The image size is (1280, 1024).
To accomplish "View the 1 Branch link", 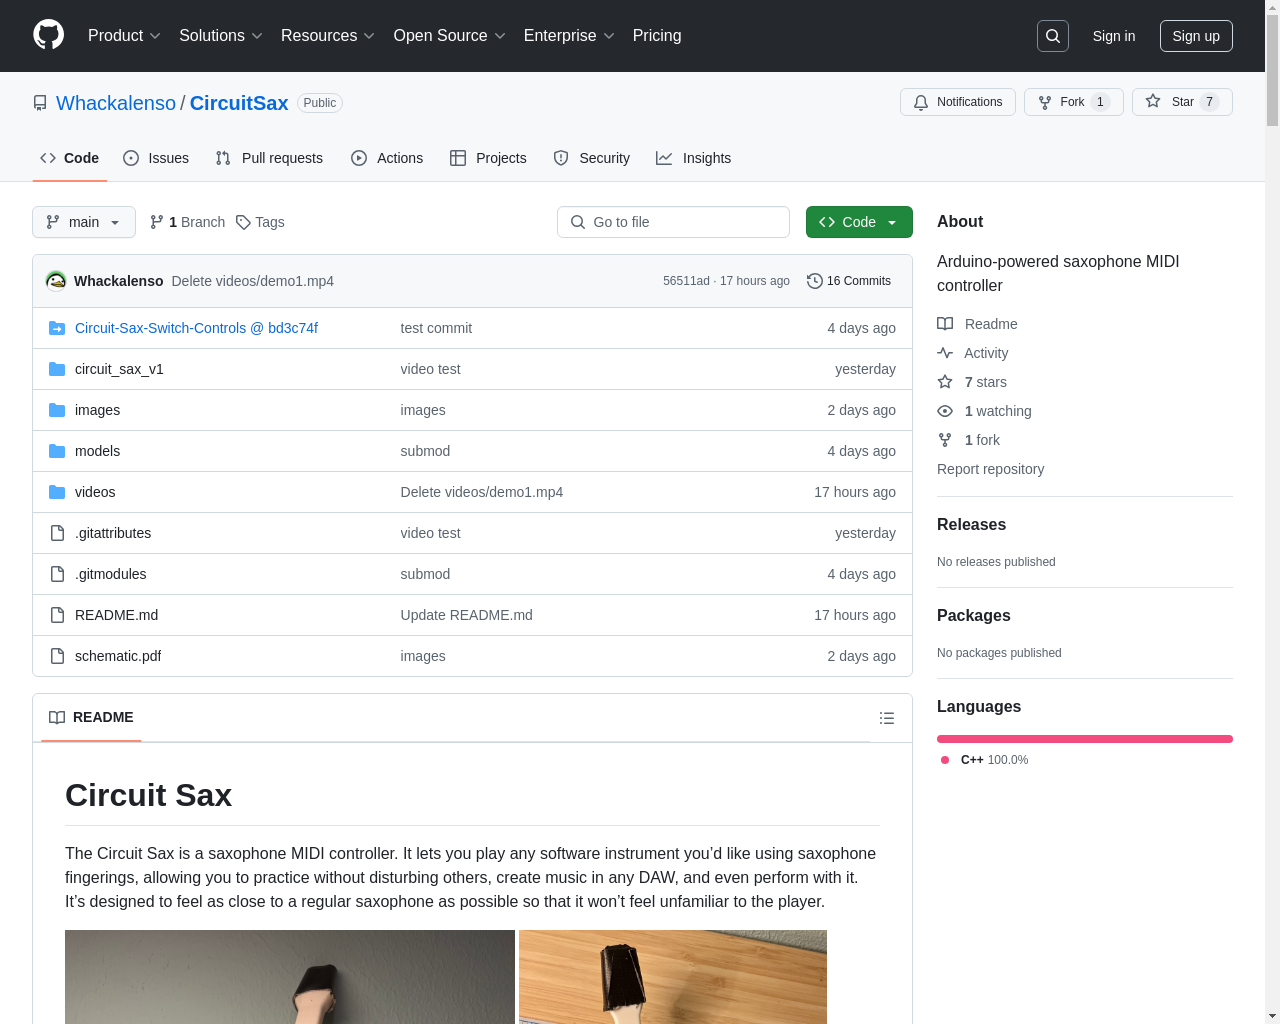I will pyautogui.click(x=187, y=222).
